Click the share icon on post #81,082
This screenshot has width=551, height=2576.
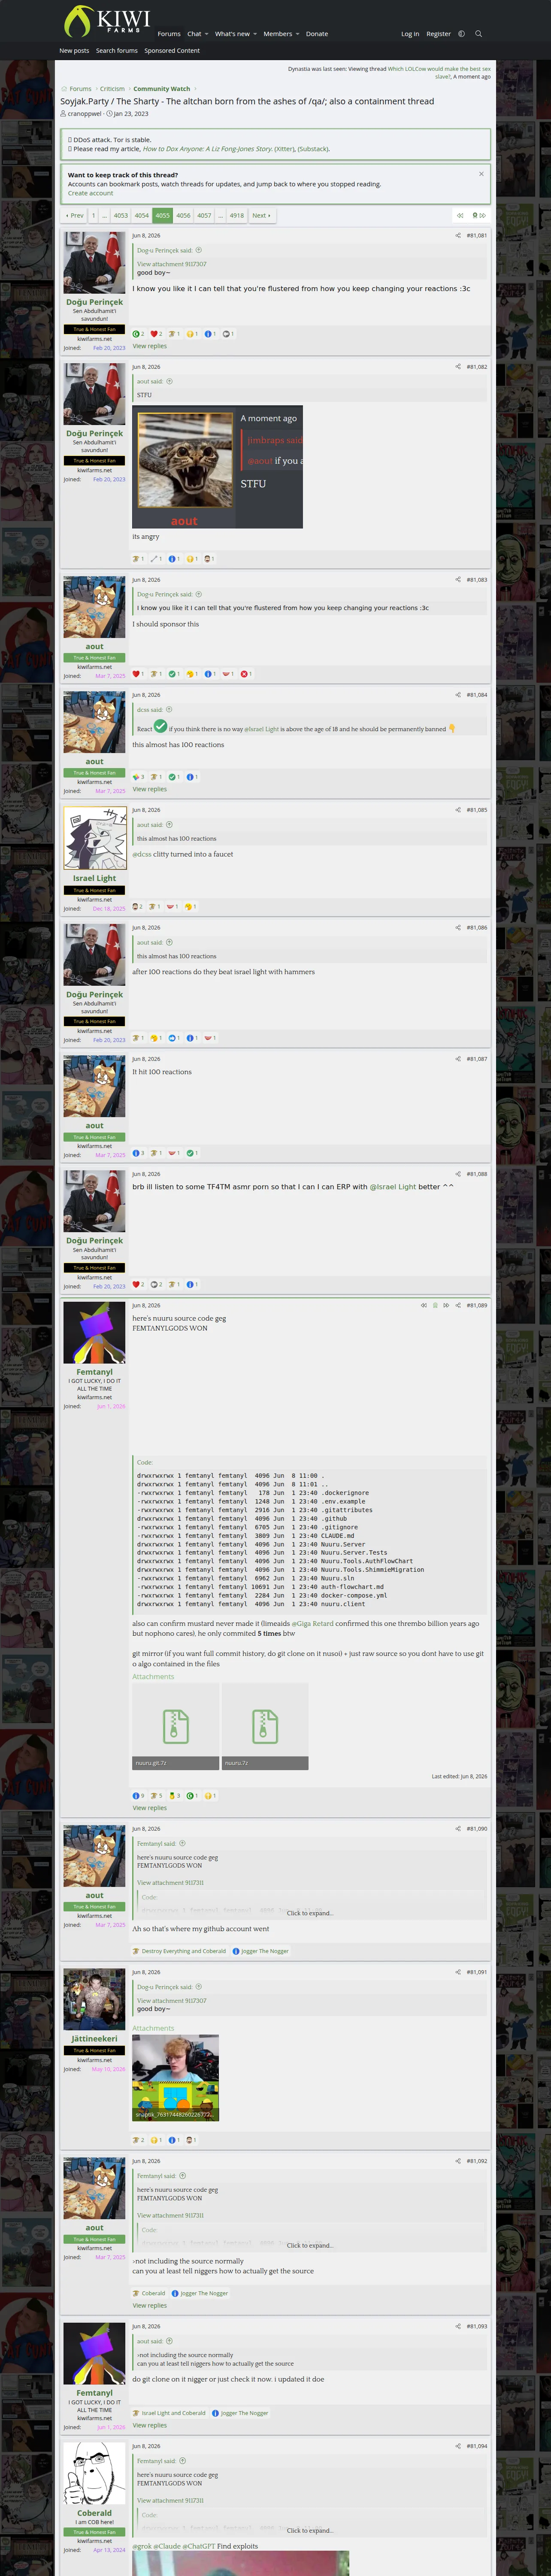pos(458,367)
